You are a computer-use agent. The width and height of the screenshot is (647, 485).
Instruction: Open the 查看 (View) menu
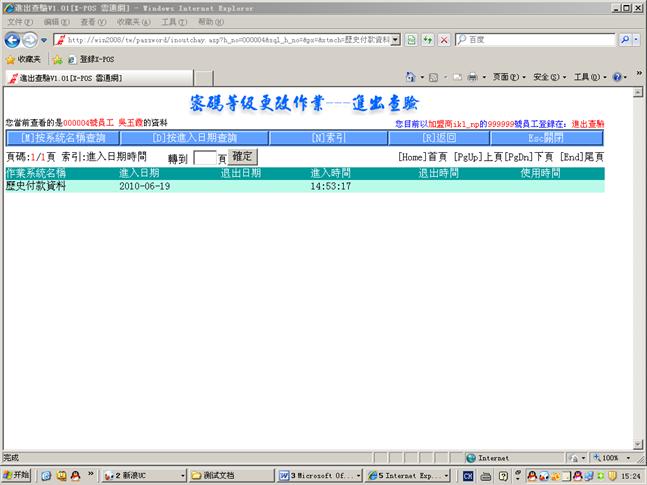click(88, 21)
